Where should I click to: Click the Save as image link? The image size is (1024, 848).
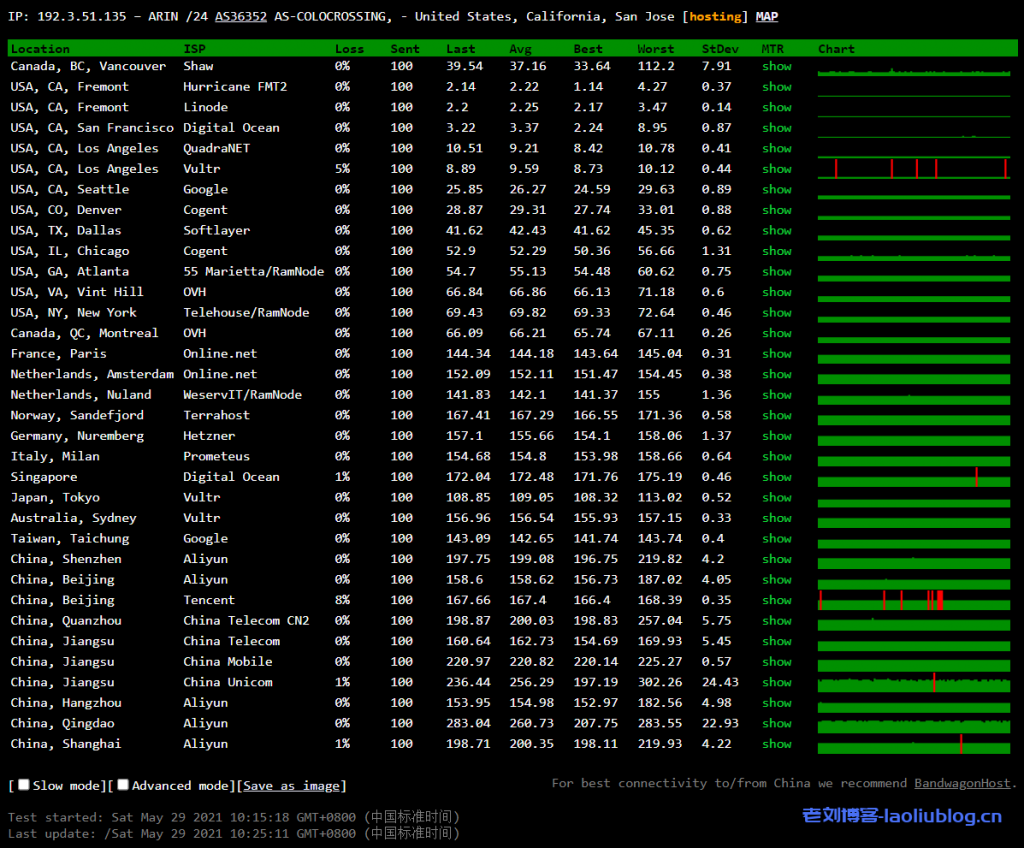(x=292, y=786)
